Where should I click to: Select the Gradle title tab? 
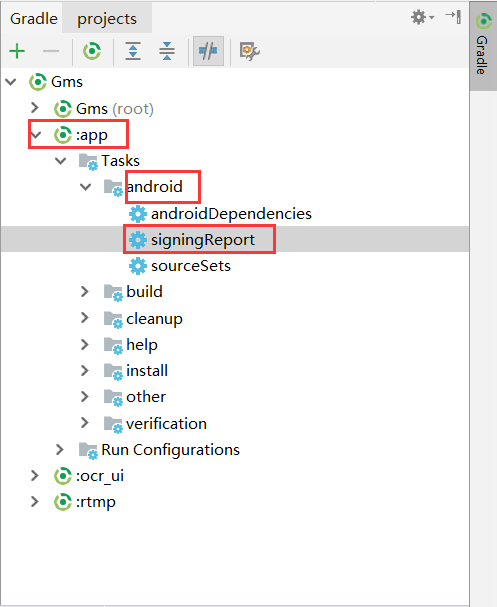point(34,19)
